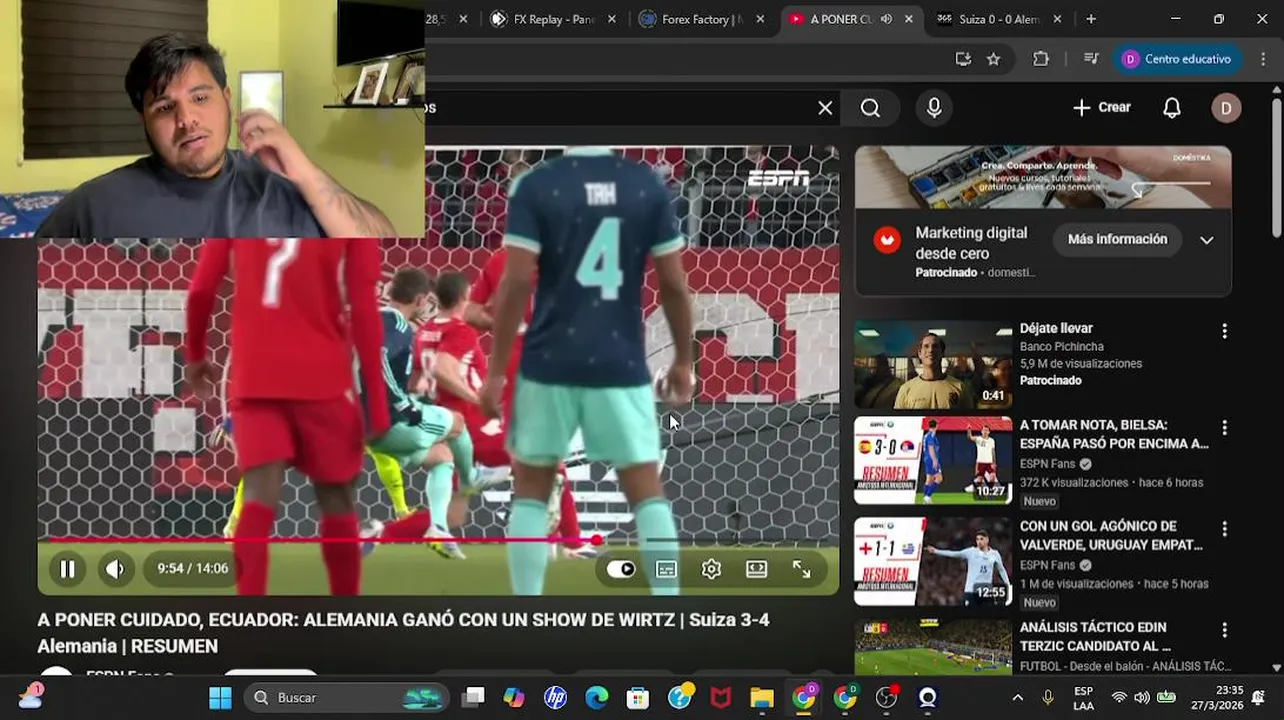Open the Crear upload menu

coord(1101,108)
